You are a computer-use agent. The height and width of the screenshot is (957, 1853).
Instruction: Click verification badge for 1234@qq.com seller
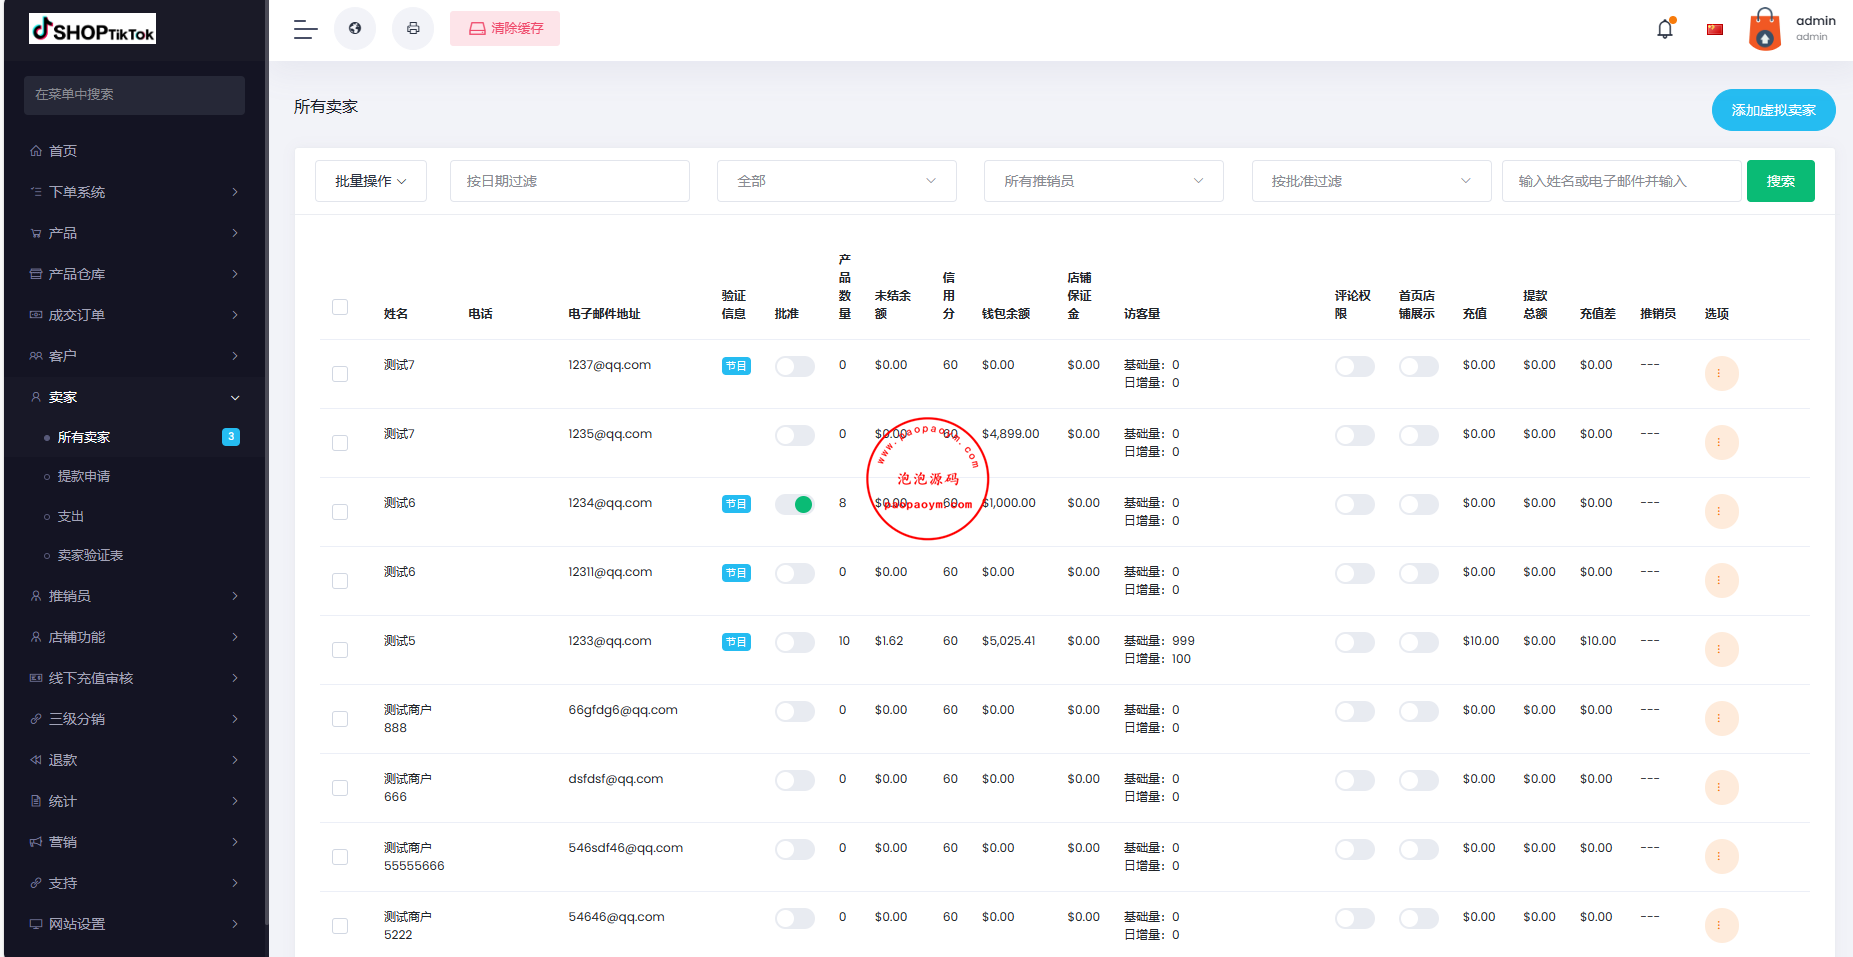pyautogui.click(x=736, y=504)
